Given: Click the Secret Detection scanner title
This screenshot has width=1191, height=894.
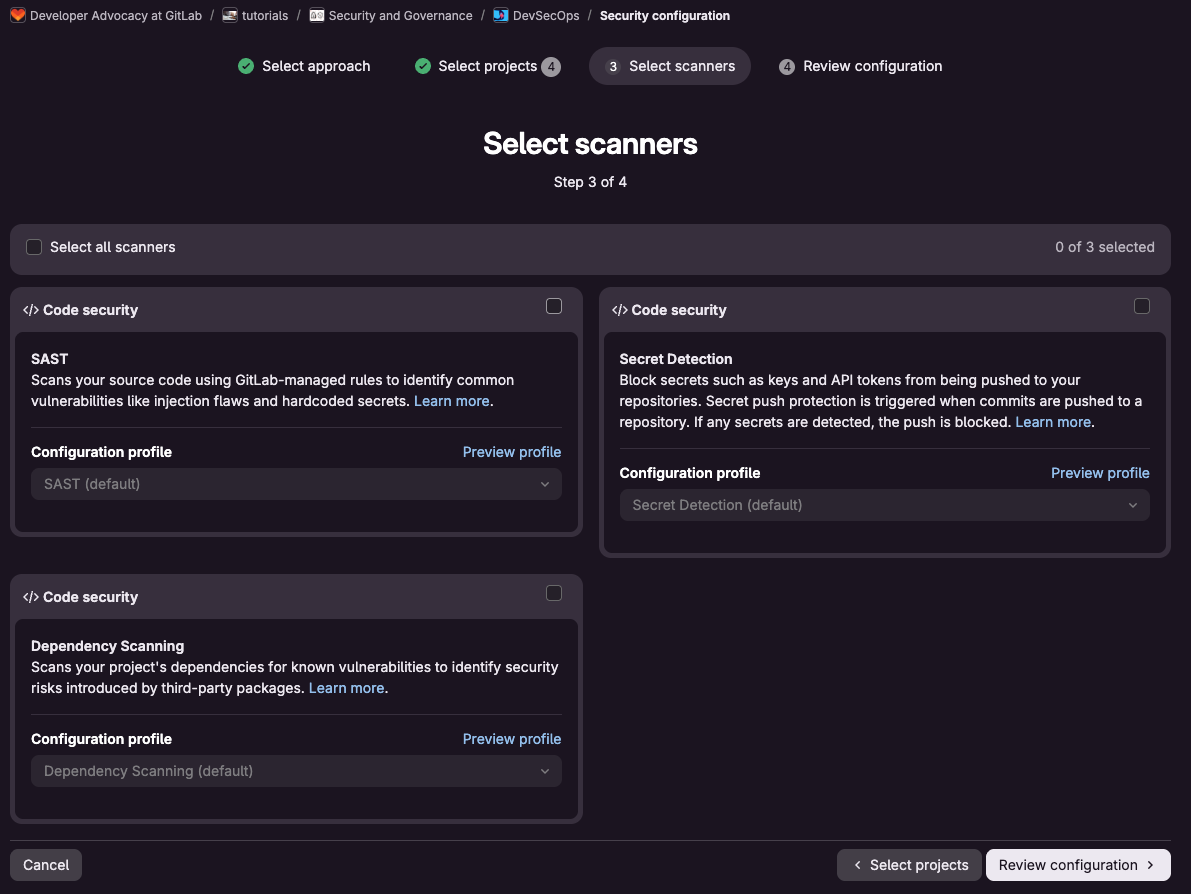Looking at the screenshot, I should [x=675, y=359].
